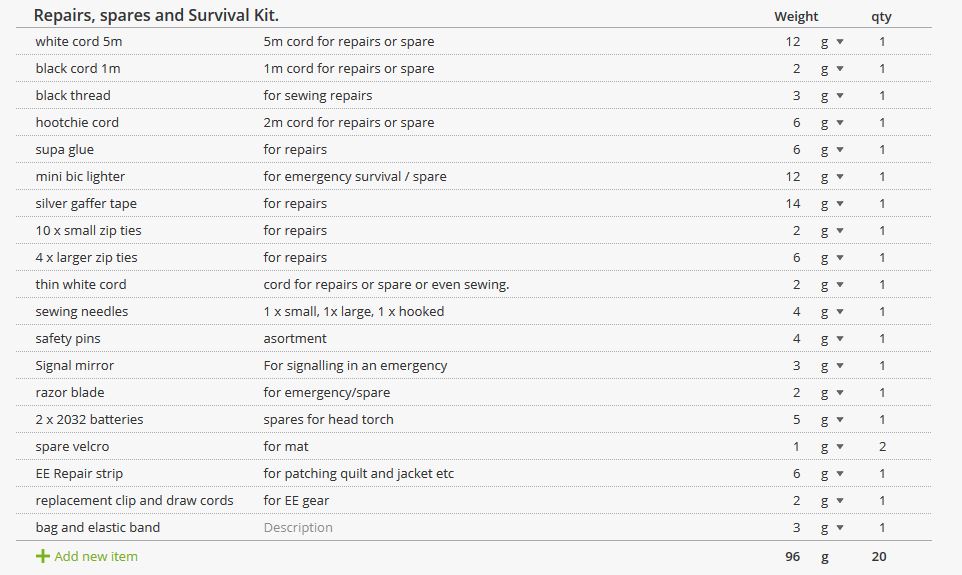The image size is (962, 575).
Task: Open weight unit dropdown for white cord 5m
Action: tap(832, 42)
